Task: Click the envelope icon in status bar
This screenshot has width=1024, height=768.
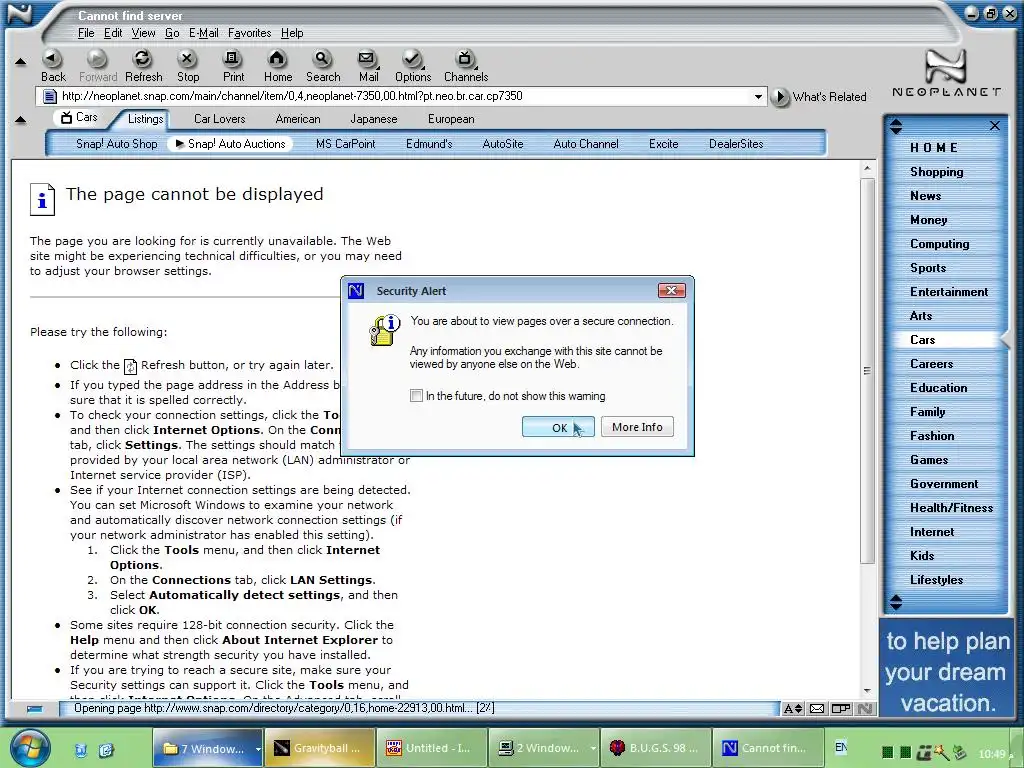Action: [x=816, y=709]
